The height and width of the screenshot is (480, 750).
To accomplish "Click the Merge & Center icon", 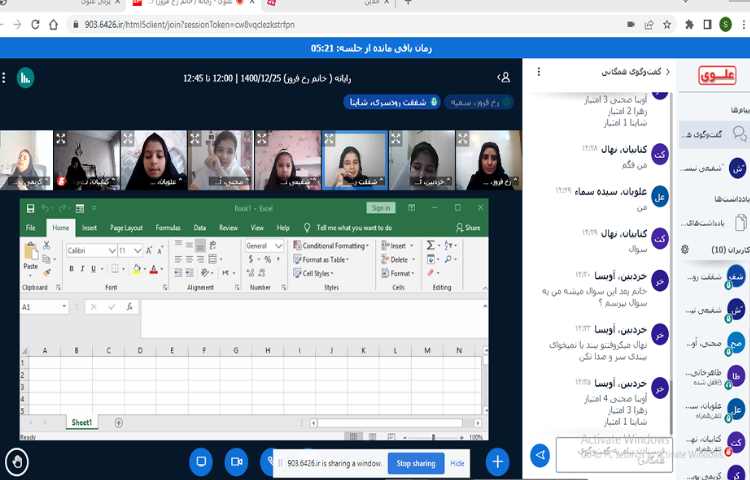I will point(212,259).
